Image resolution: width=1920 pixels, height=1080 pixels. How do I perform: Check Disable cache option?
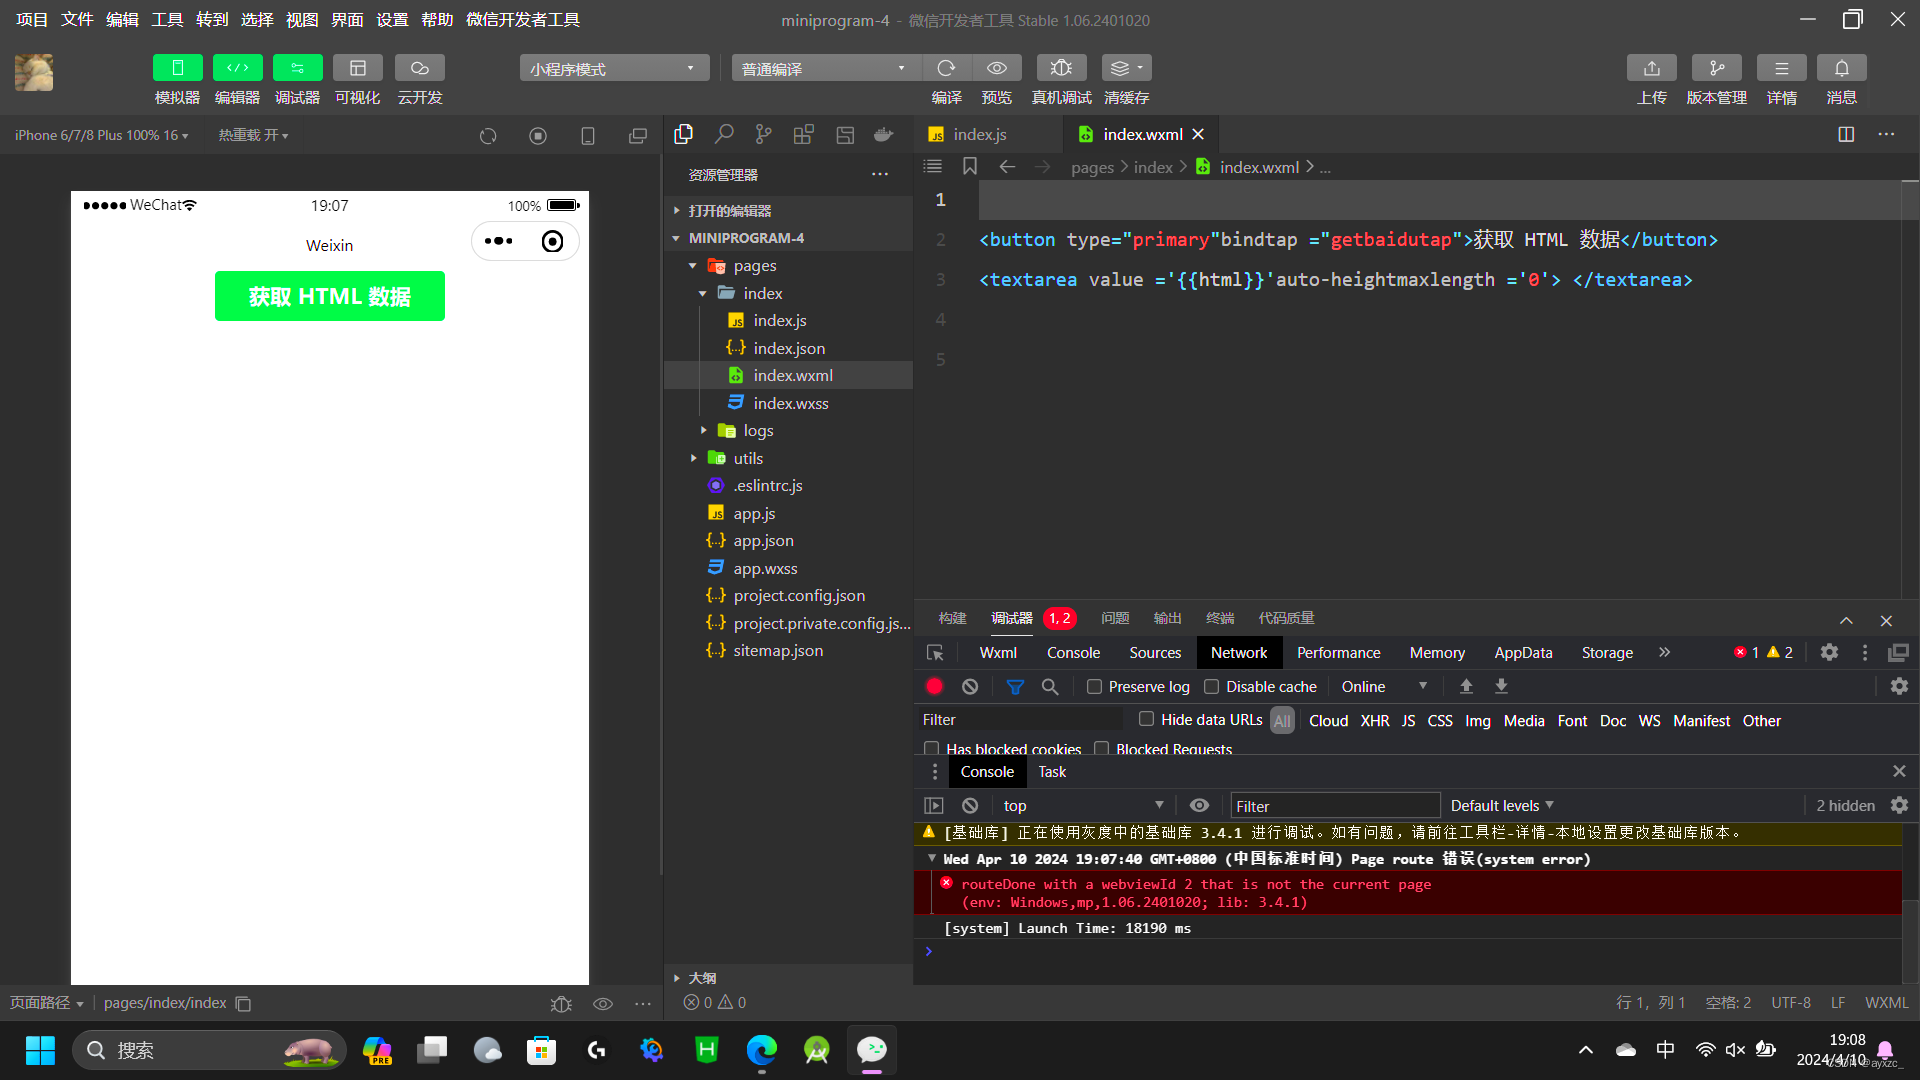(1211, 686)
